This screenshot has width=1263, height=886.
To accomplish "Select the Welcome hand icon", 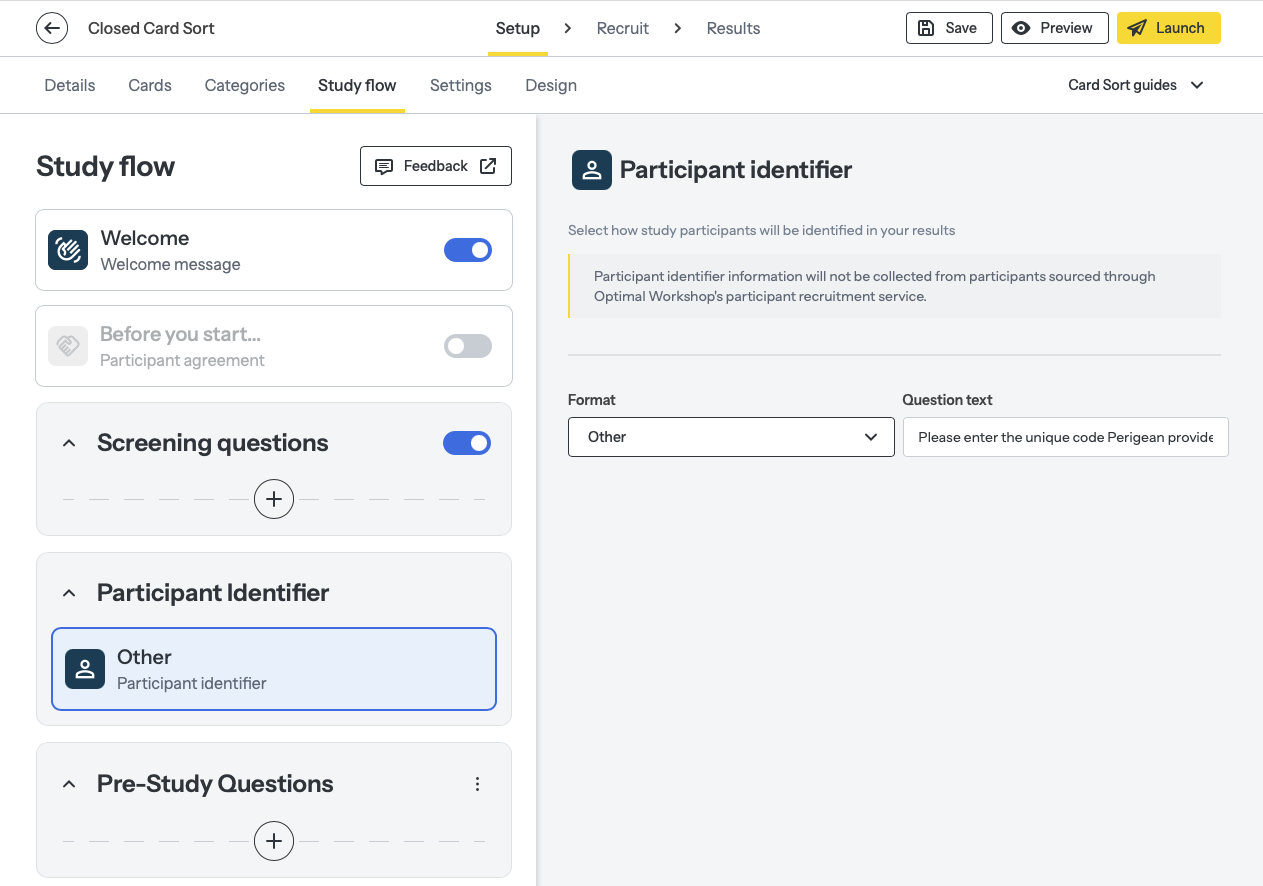I will click(67, 250).
